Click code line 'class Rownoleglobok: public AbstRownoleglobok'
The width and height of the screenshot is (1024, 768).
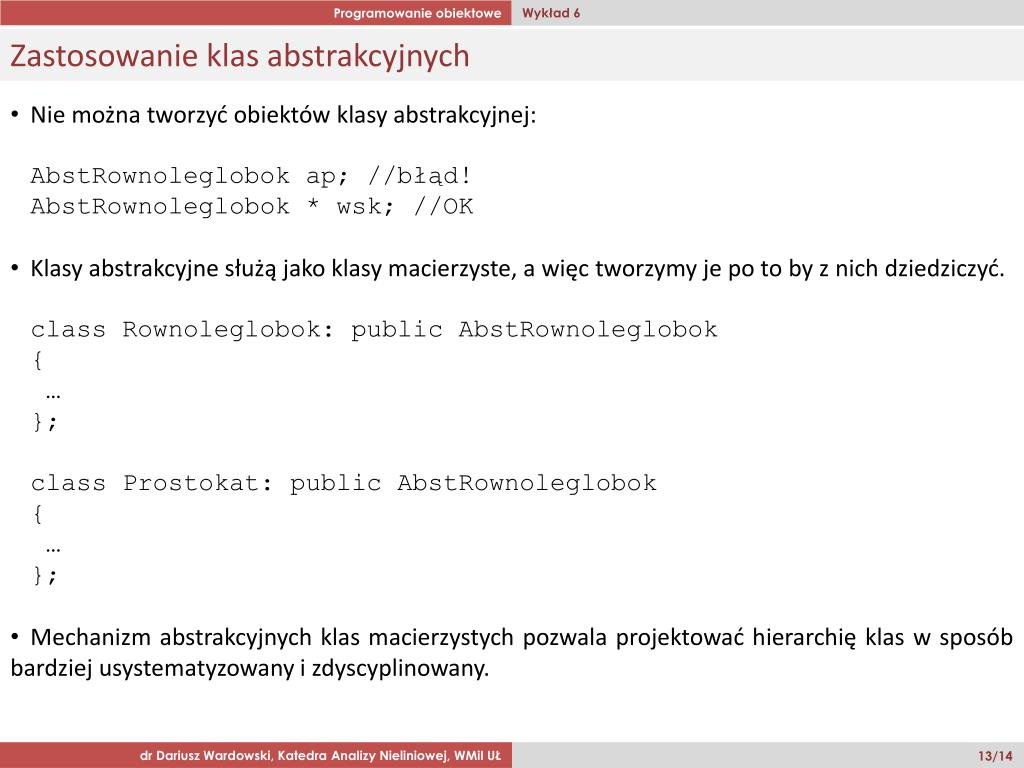click(374, 330)
